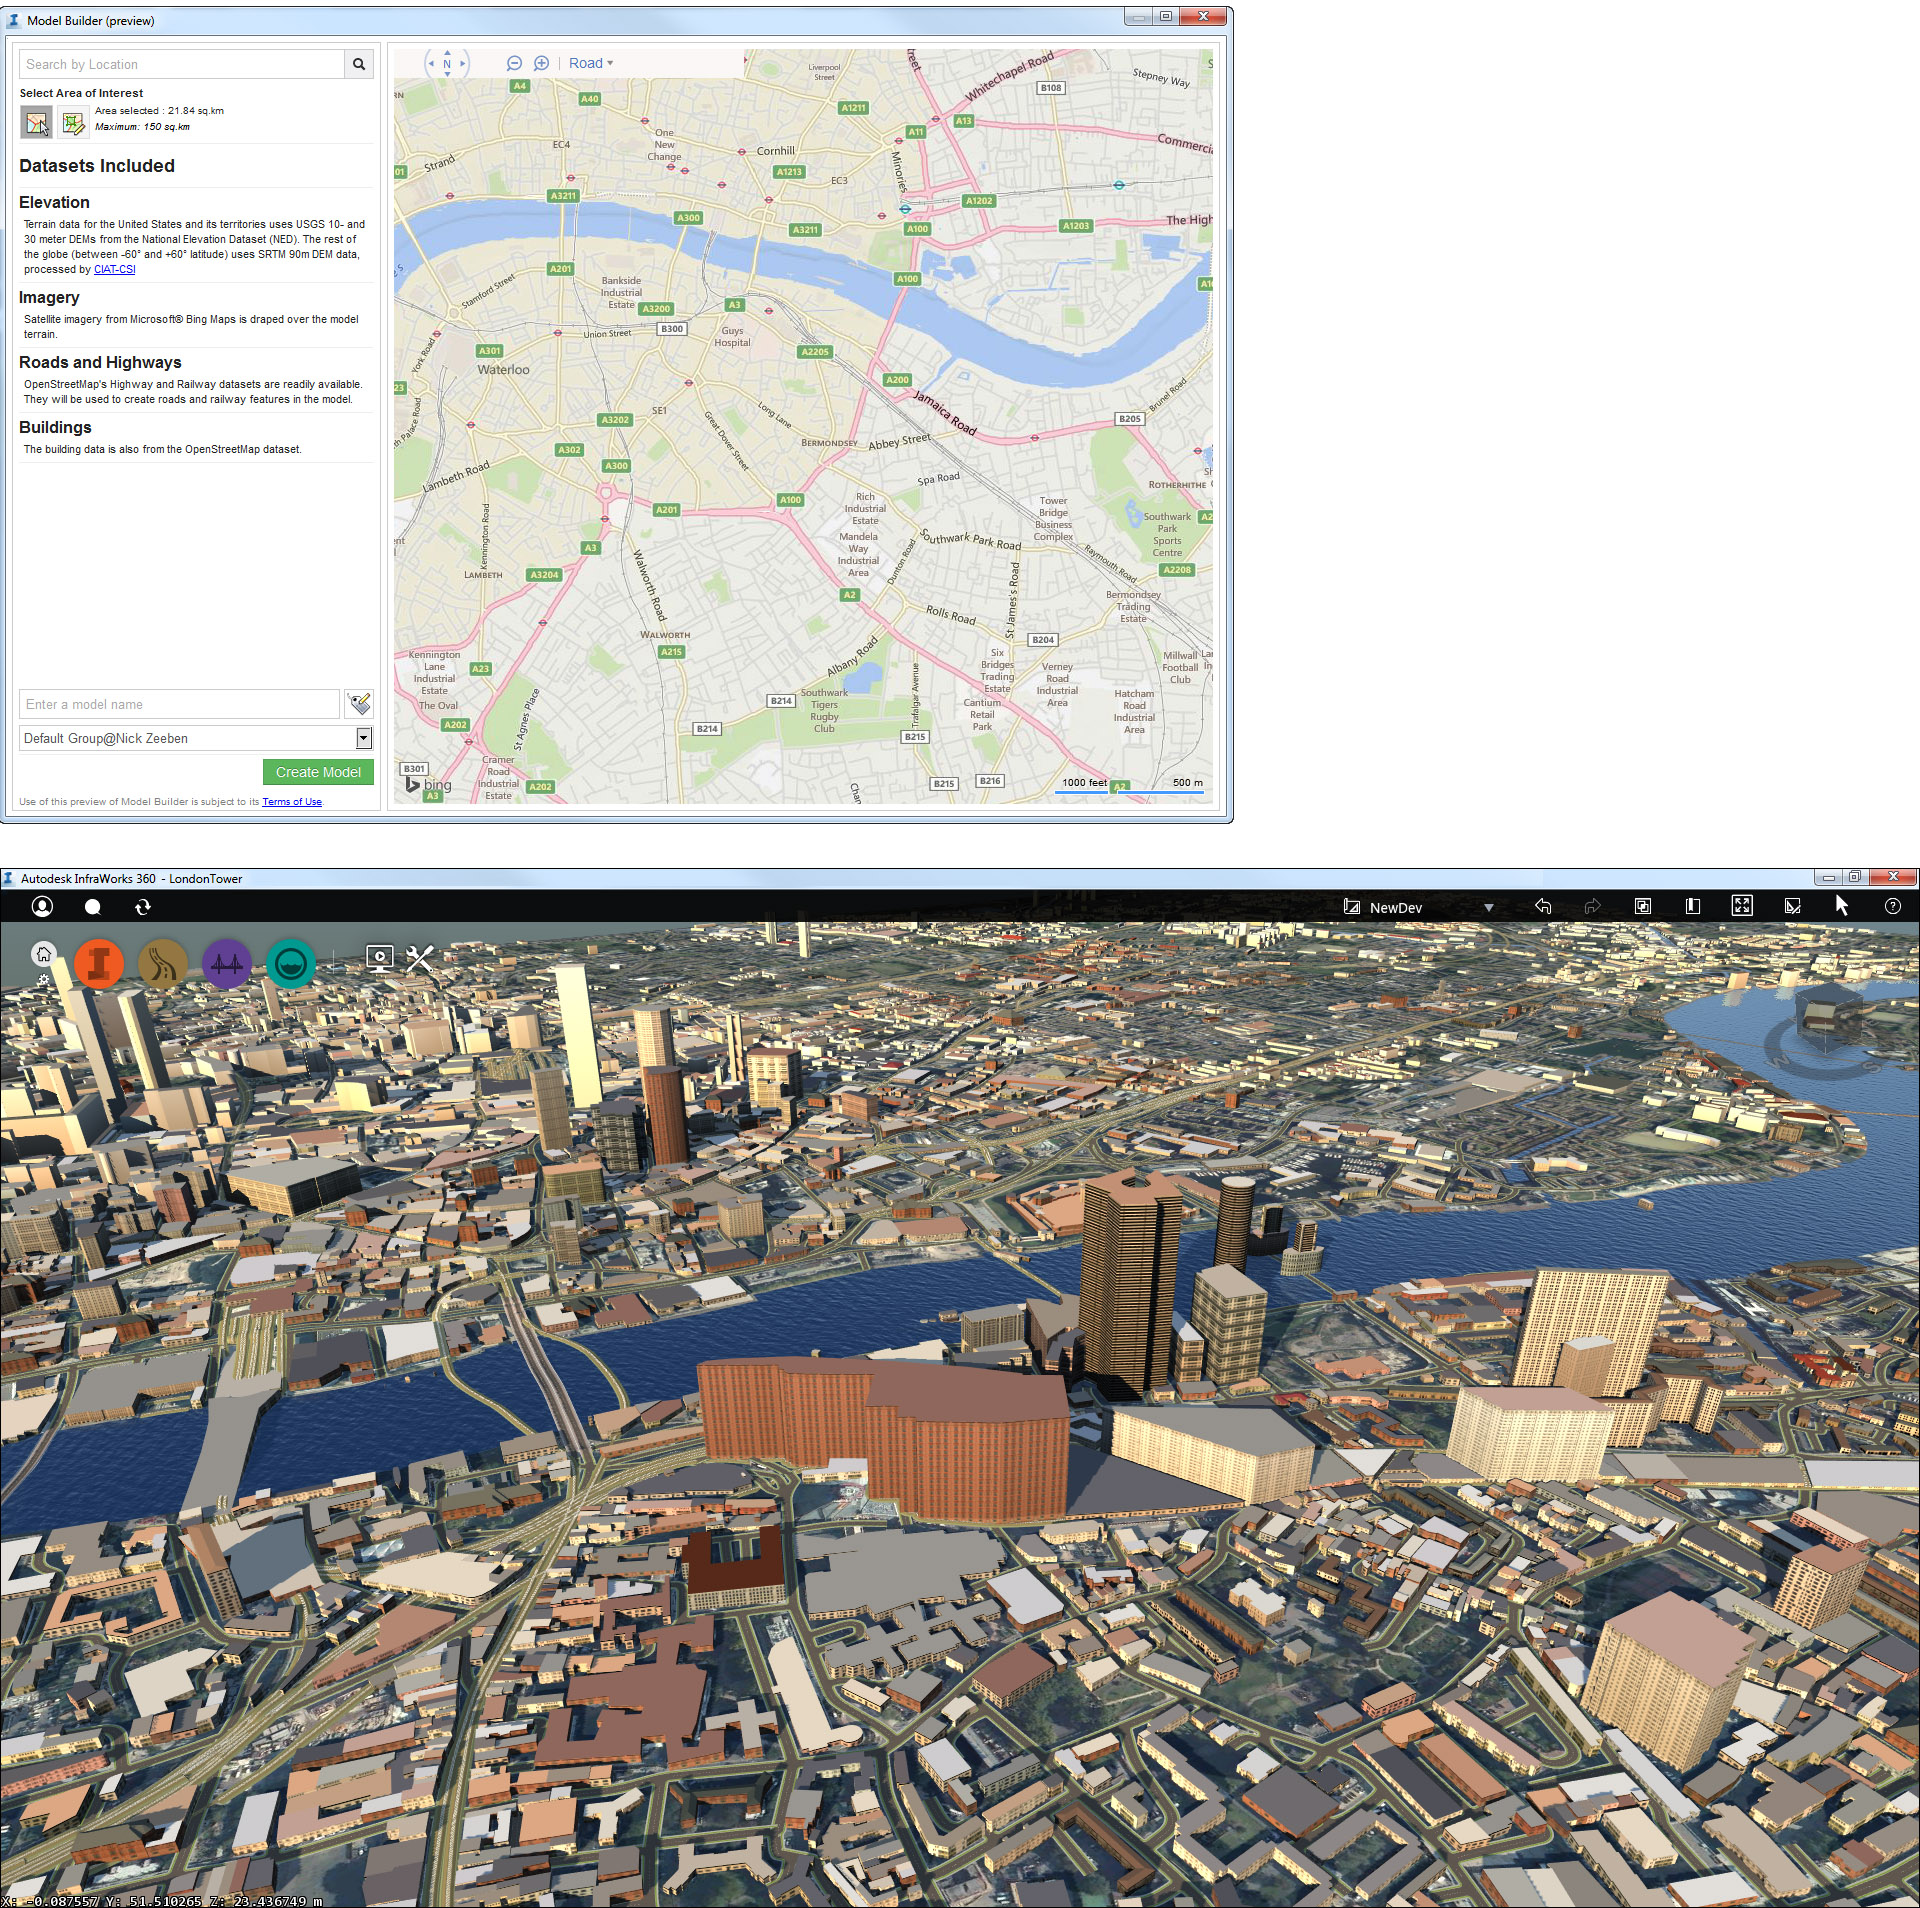Open the Default Group@Nick Zeeben dropdown
Screen dimensions: 1920x1908
click(x=196, y=738)
